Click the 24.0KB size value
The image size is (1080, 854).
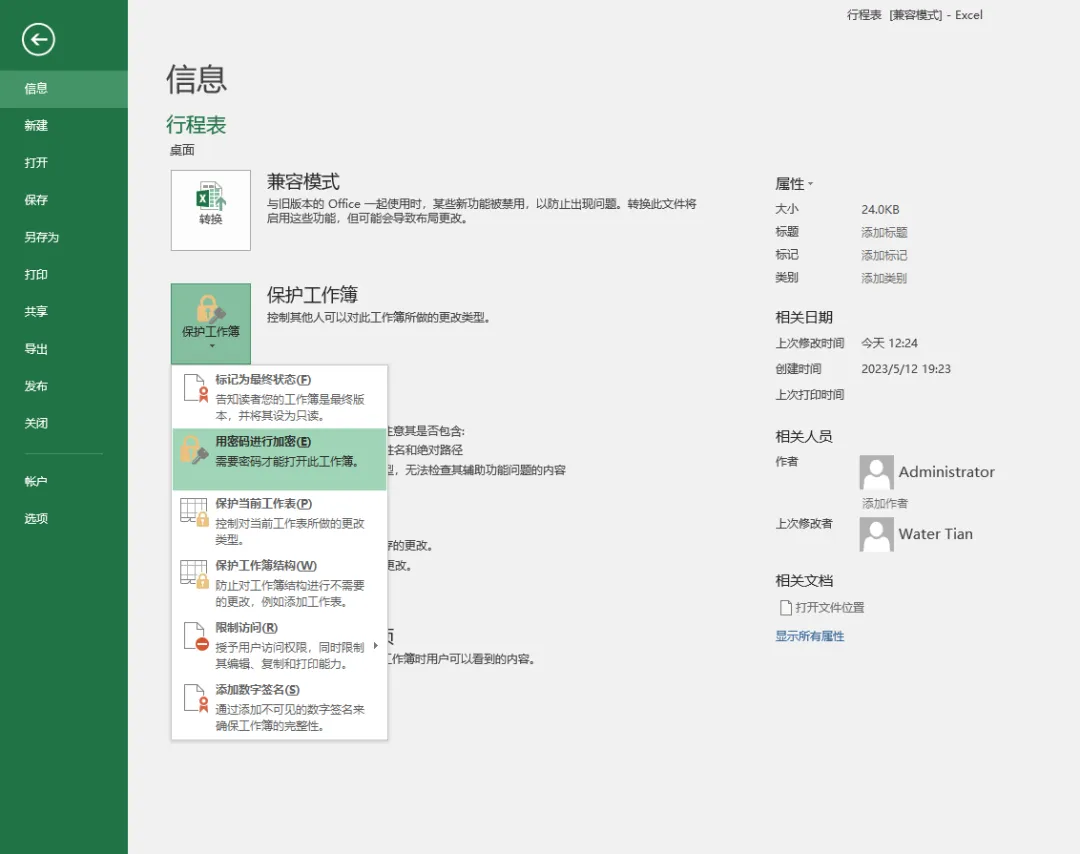tap(880, 209)
